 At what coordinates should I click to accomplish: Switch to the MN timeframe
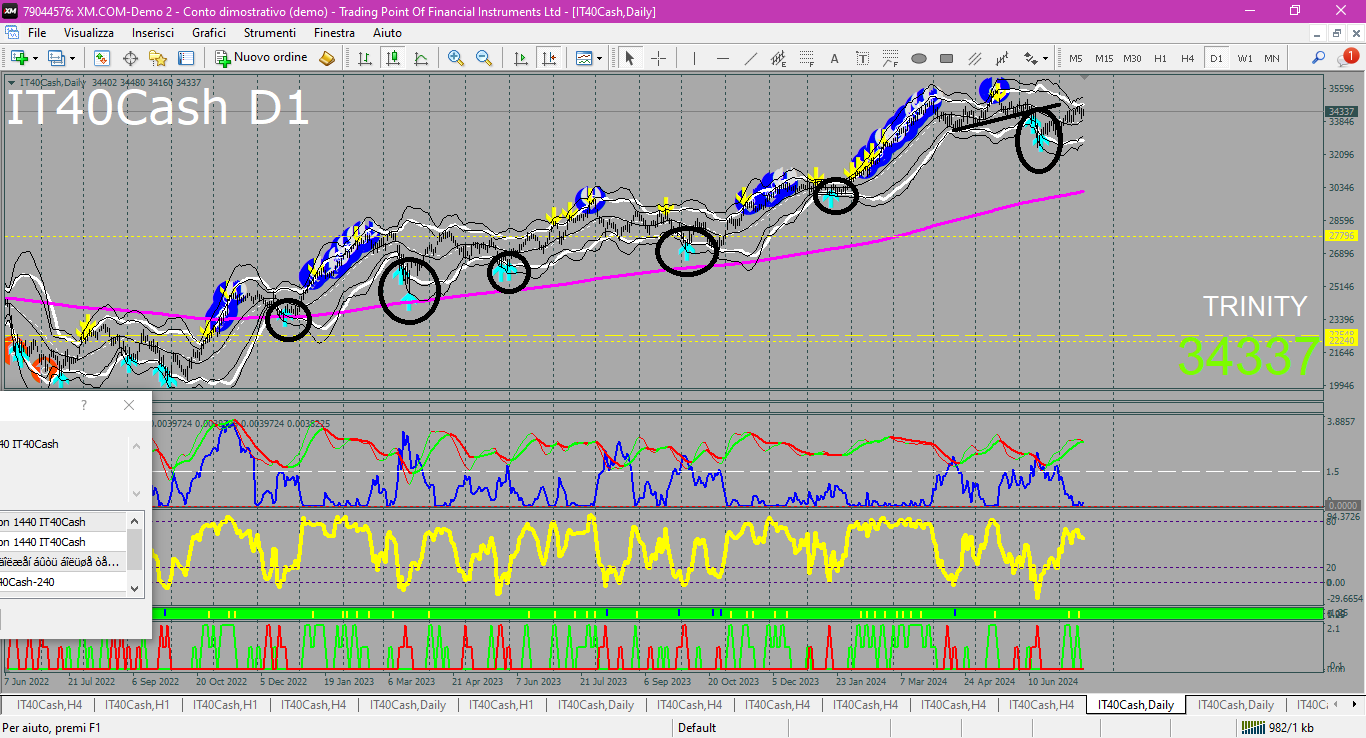[x=1272, y=58]
